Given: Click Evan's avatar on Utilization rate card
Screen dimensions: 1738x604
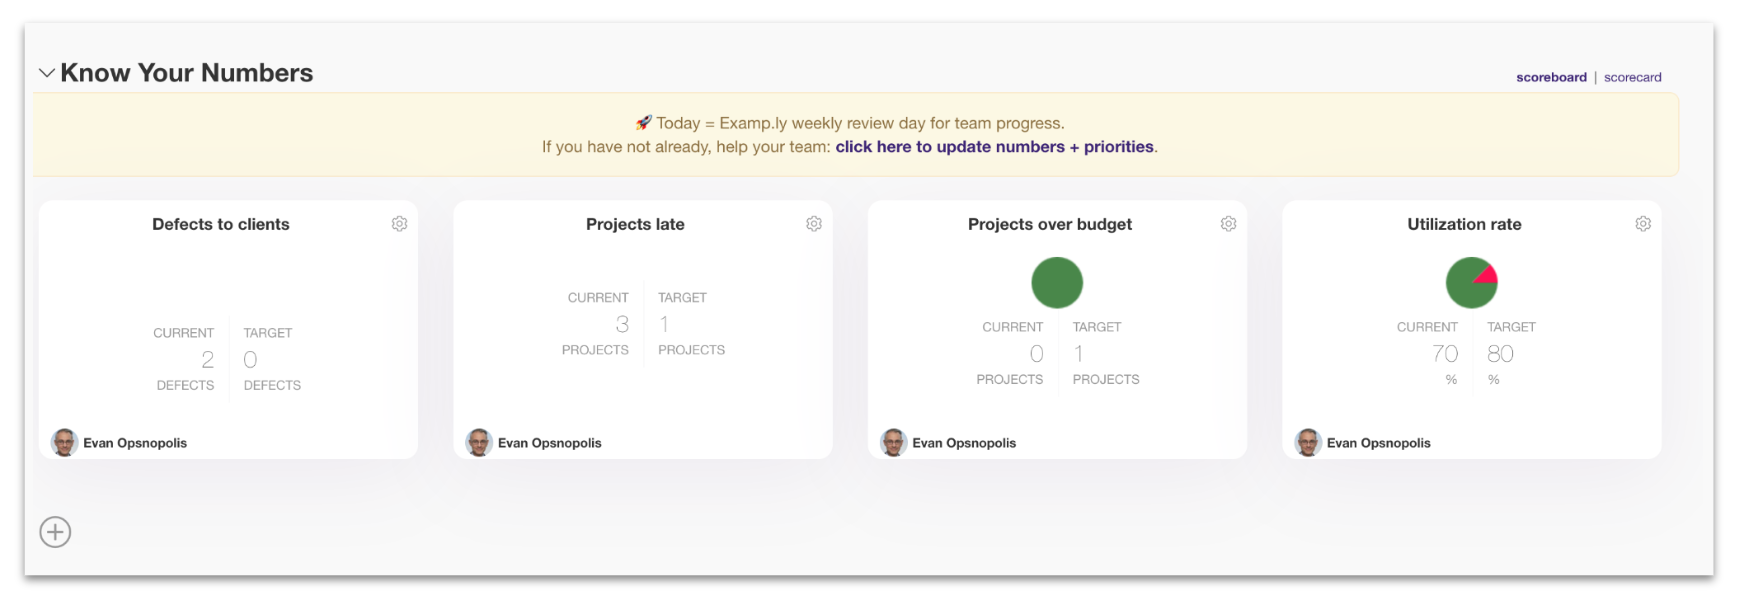Looking at the screenshot, I should tap(1308, 442).
